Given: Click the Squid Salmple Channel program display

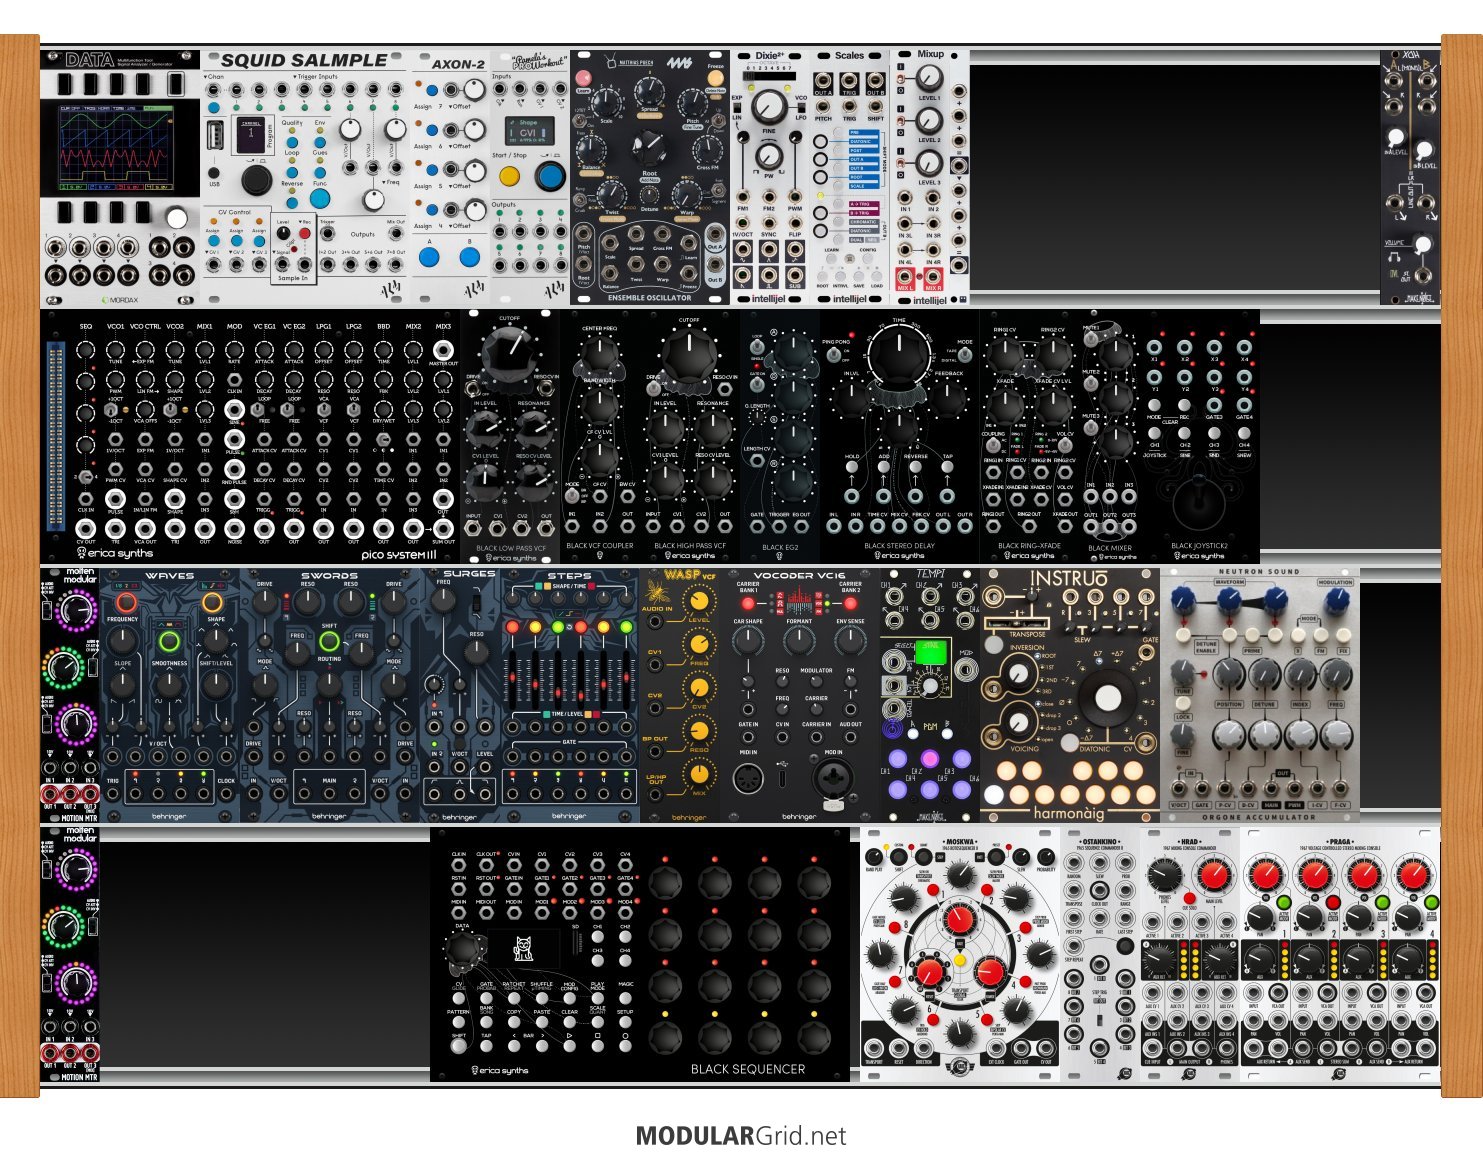Looking at the screenshot, I should point(252,135).
